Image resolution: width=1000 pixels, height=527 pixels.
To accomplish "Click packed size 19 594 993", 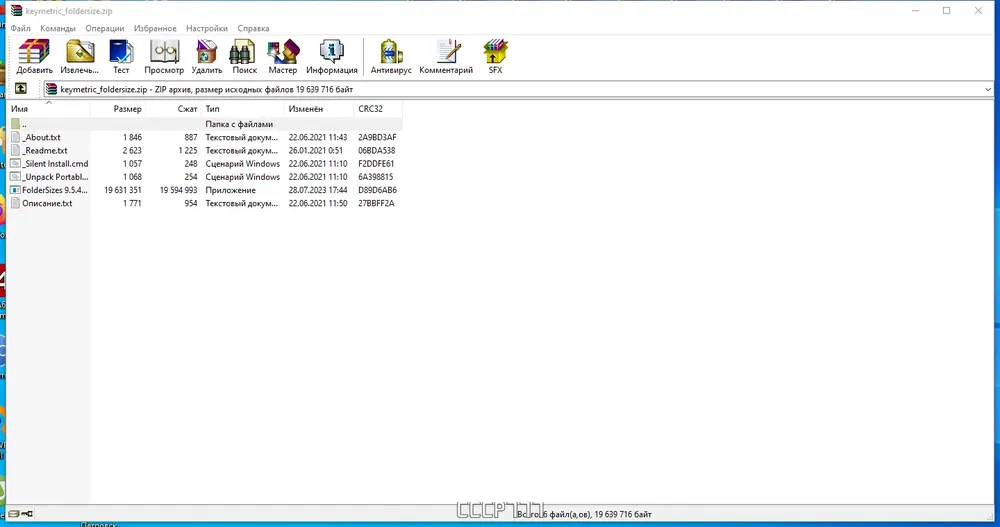I will point(179,190).
